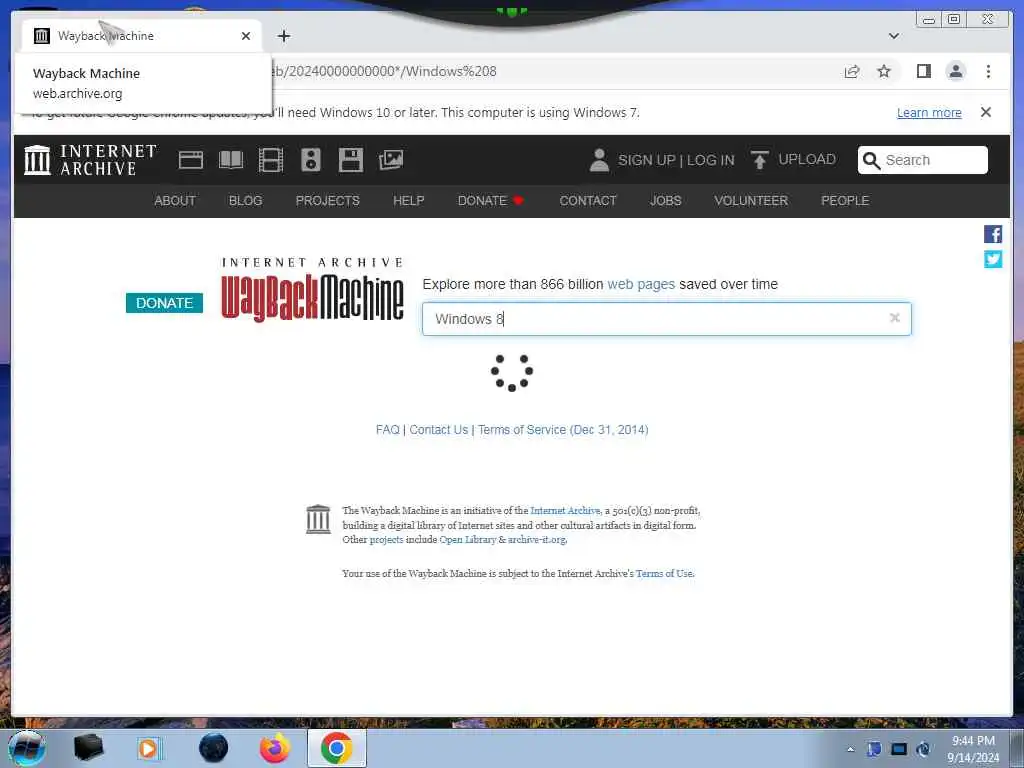The image size is (1024, 768).
Task: Open a new tab with the plus button
Action: click(283, 36)
